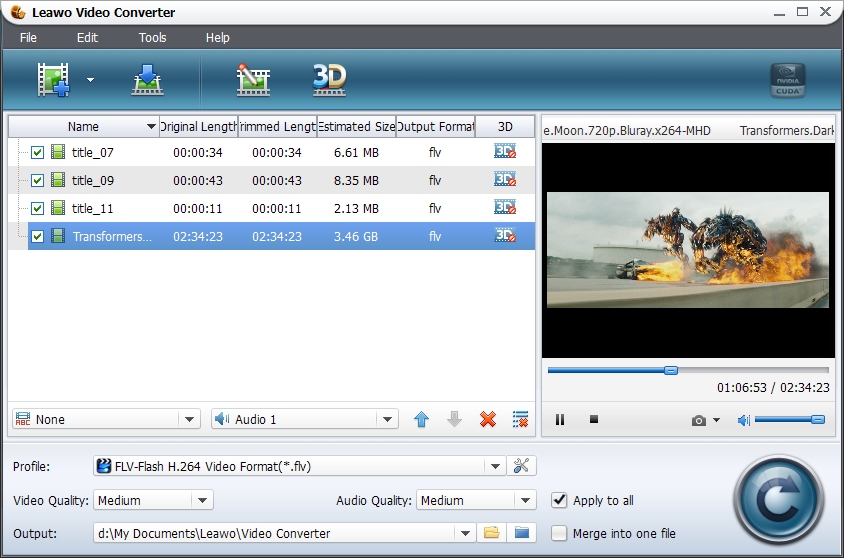The height and width of the screenshot is (558, 844).
Task: Click the scrolling file title above preview
Action: tap(688, 130)
